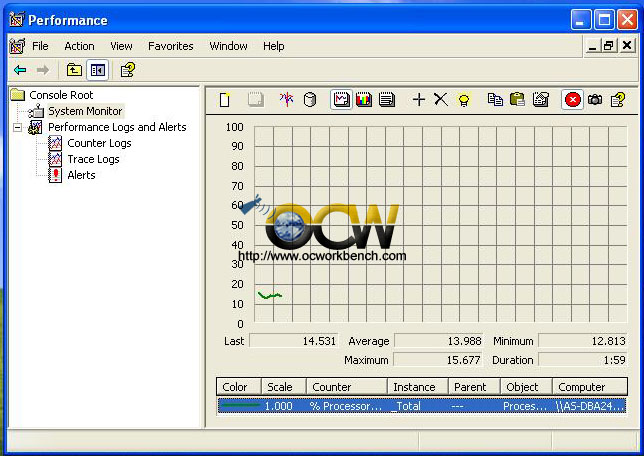Click the \\AS-DBA24 computer cell
The height and width of the screenshot is (456, 644).
pos(590,406)
